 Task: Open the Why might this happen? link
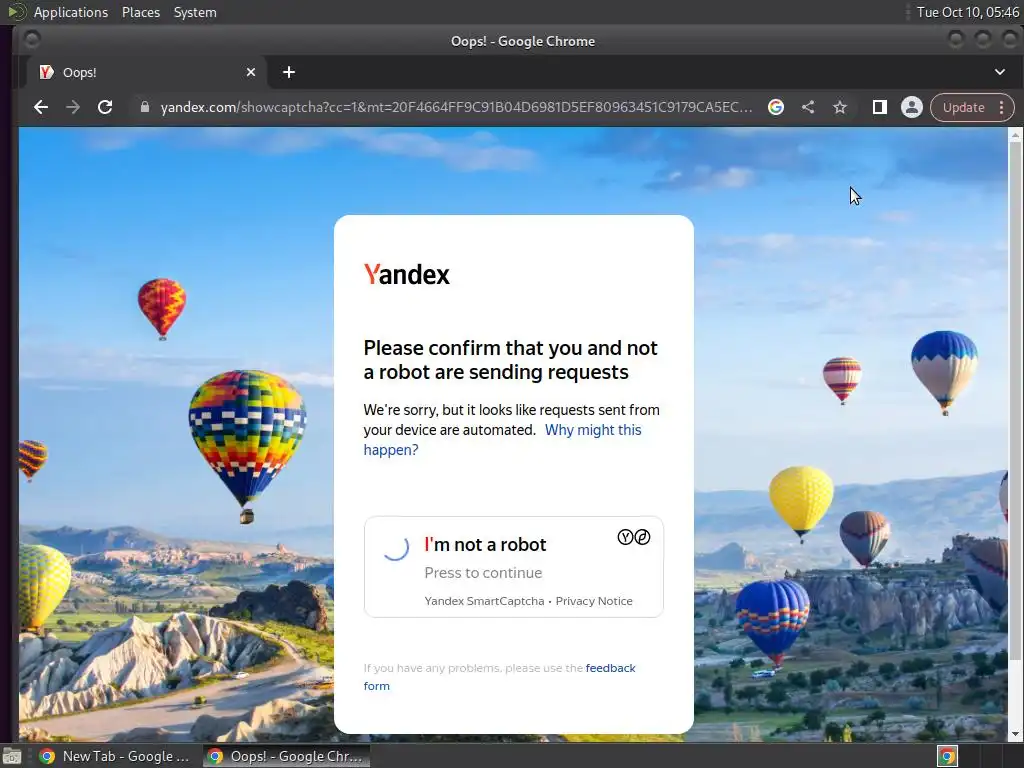pyautogui.click(x=502, y=440)
